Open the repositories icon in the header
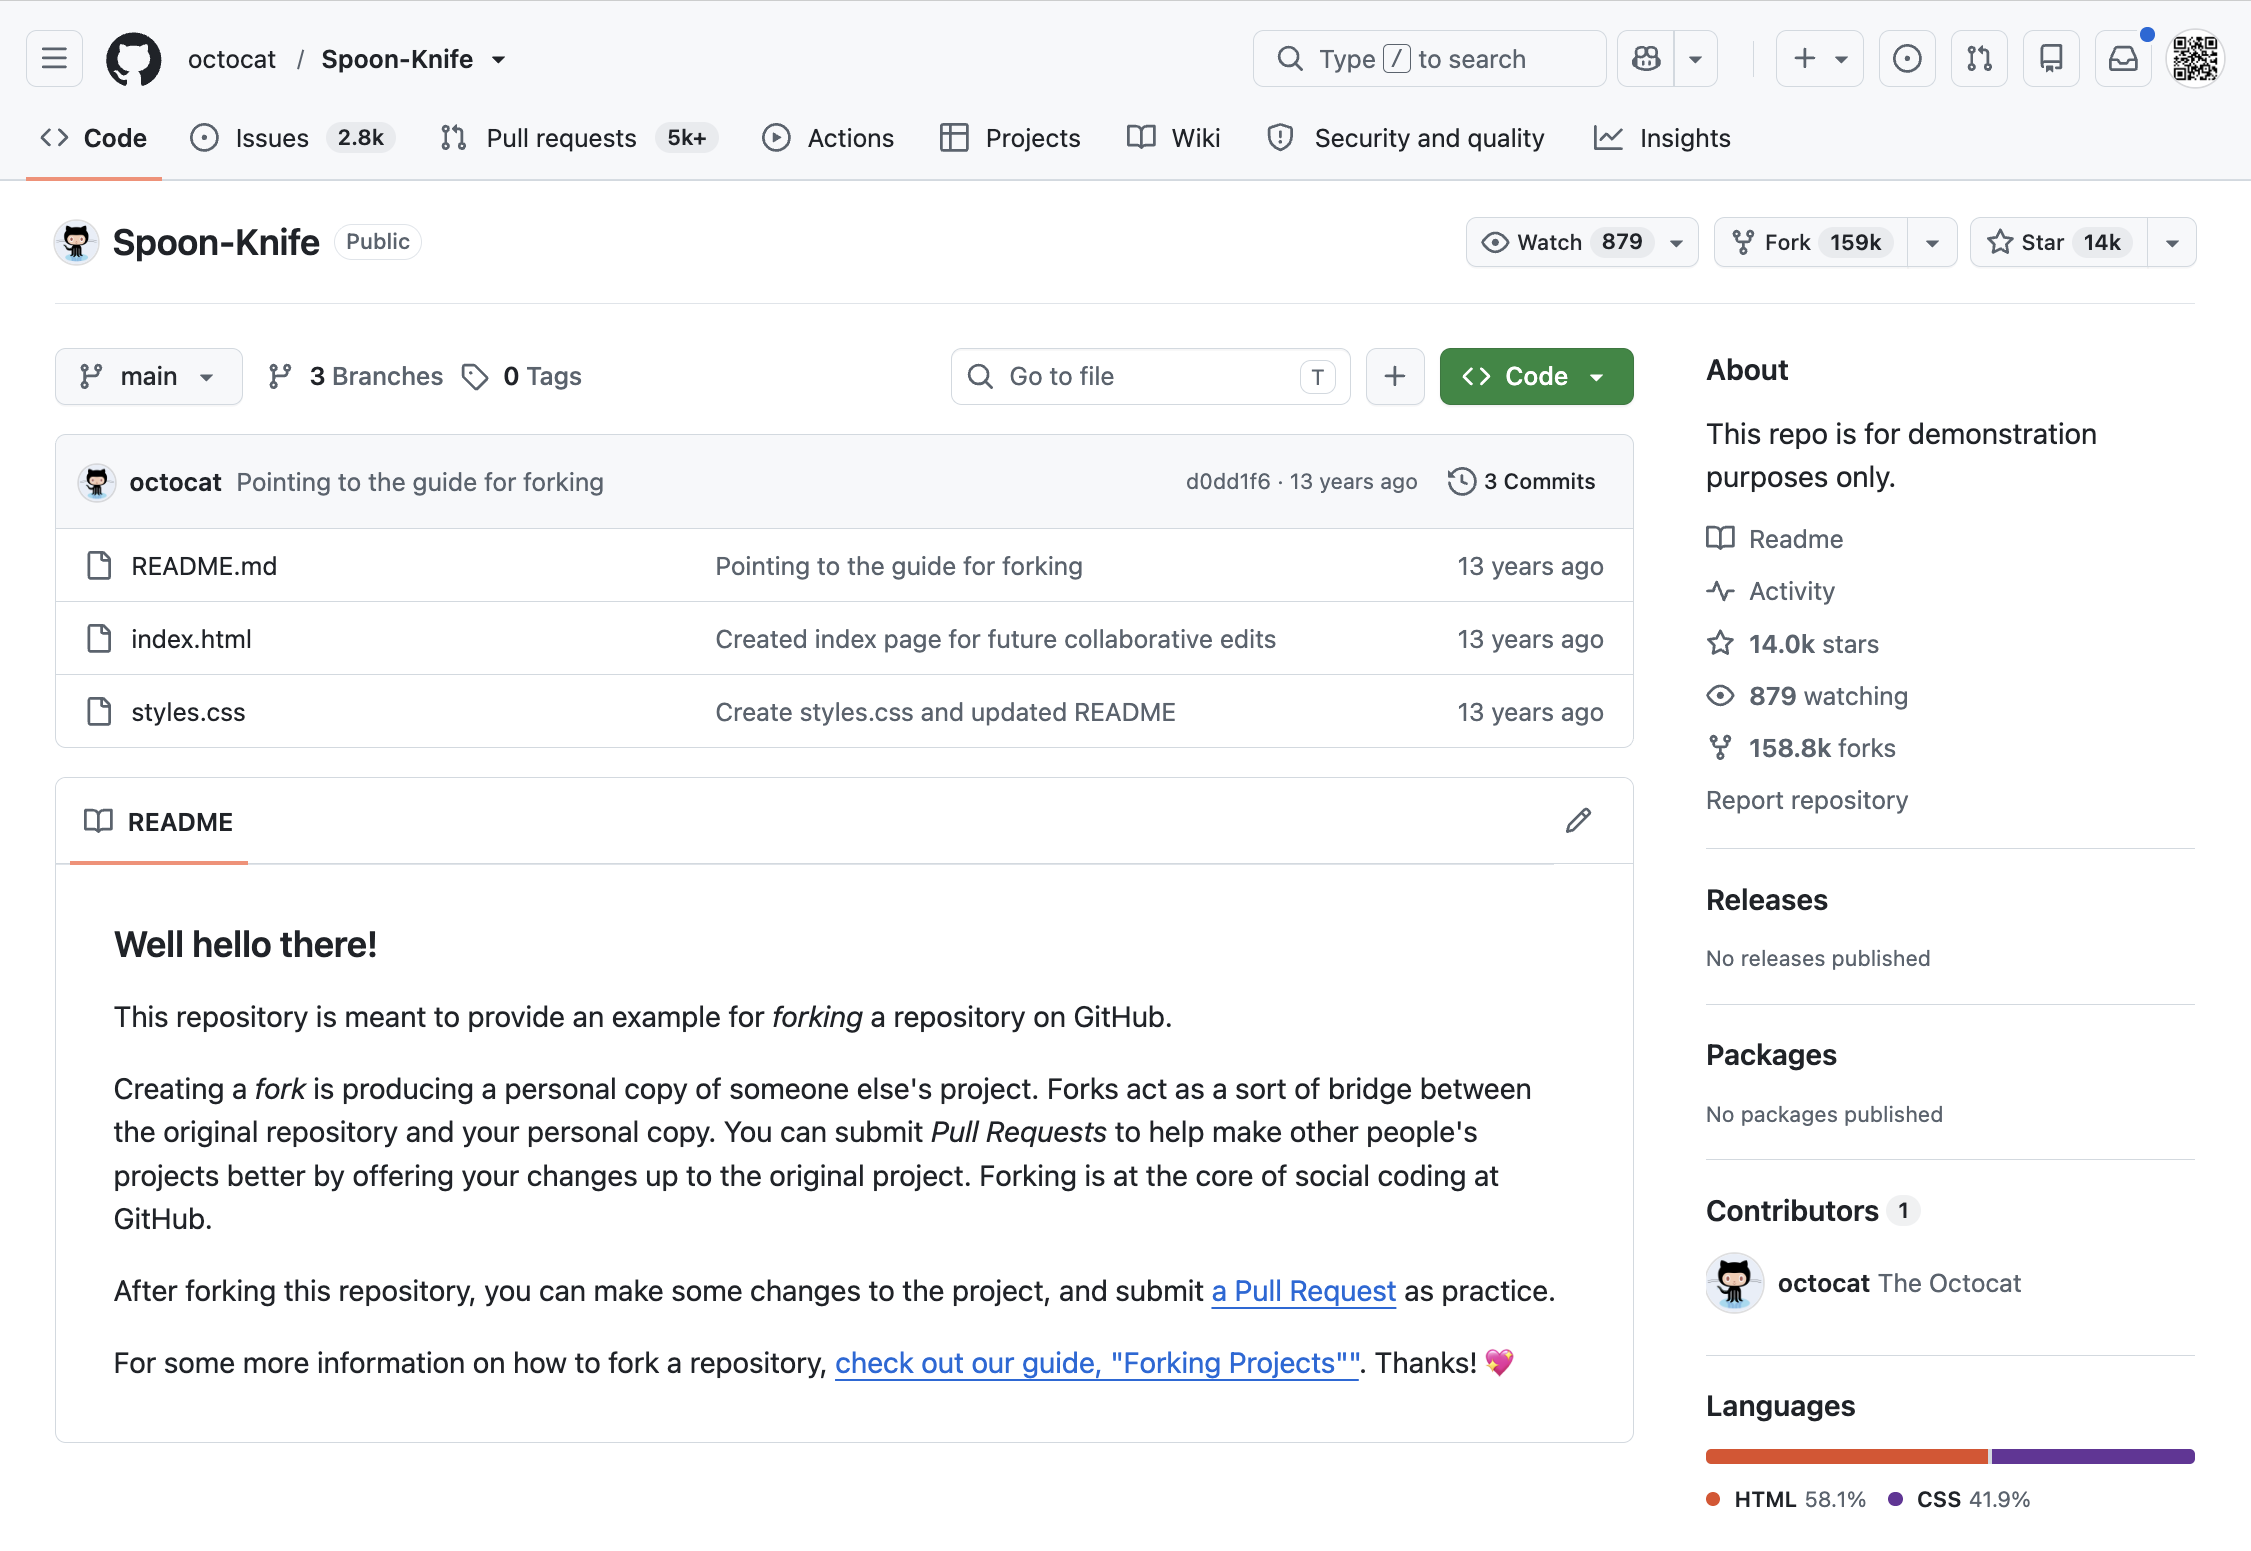Screen dimensions: 2251x1551 [2051, 59]
